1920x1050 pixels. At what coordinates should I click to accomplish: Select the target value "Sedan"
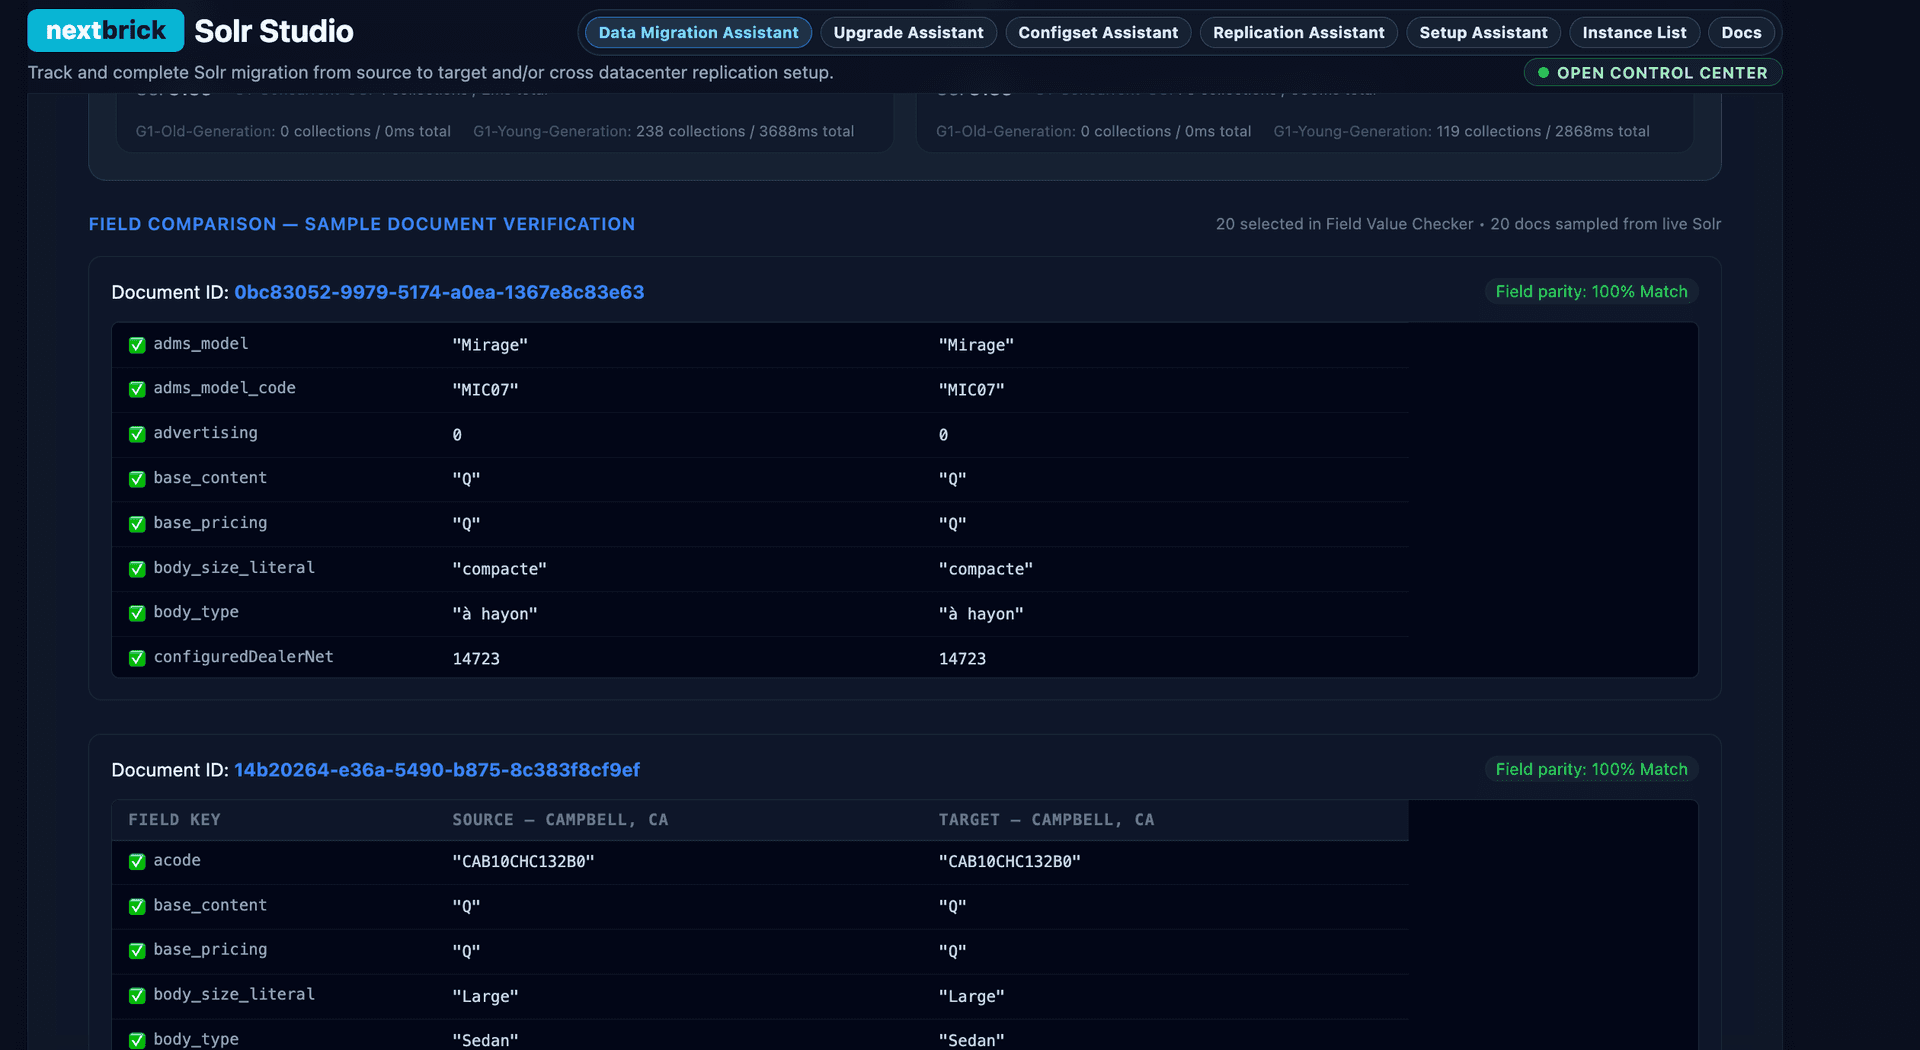click(x=971, y=1041)
